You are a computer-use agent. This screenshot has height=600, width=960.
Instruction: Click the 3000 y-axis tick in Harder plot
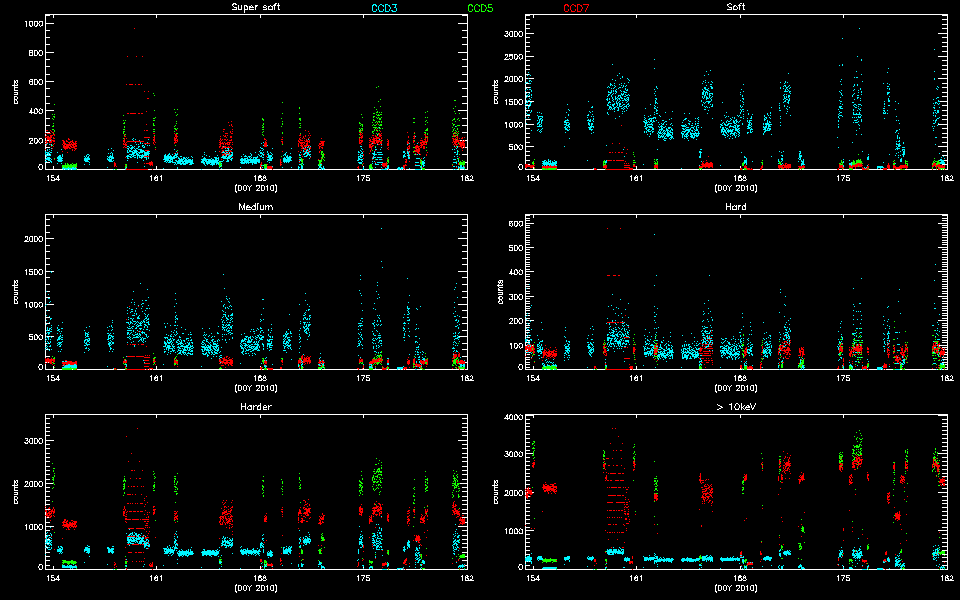tap(33, 441)
